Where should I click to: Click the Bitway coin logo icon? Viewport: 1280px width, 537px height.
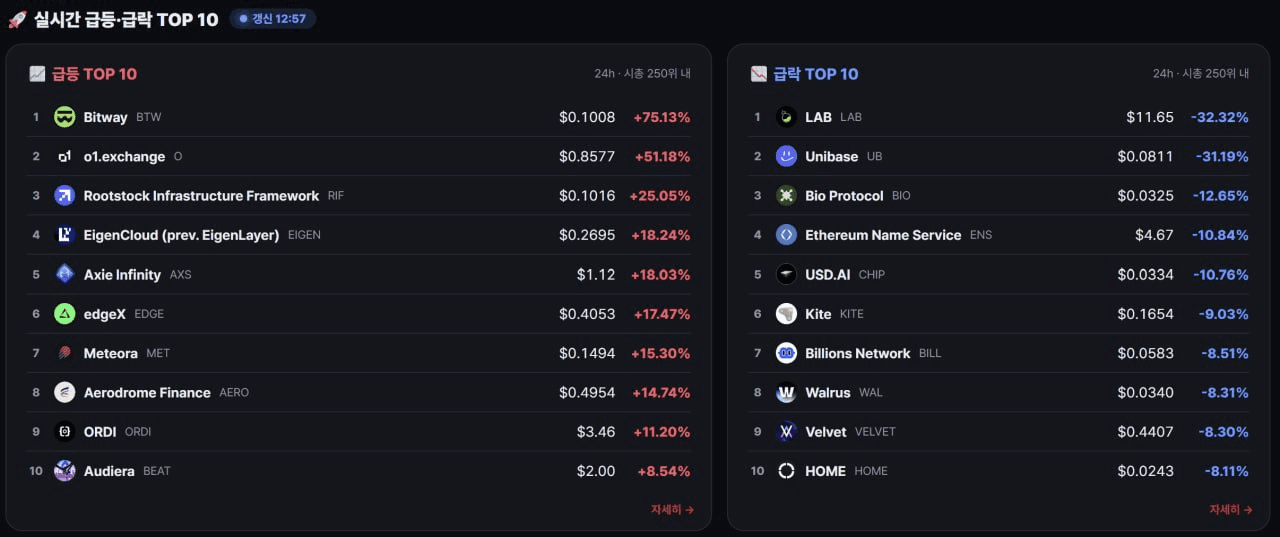65,117
